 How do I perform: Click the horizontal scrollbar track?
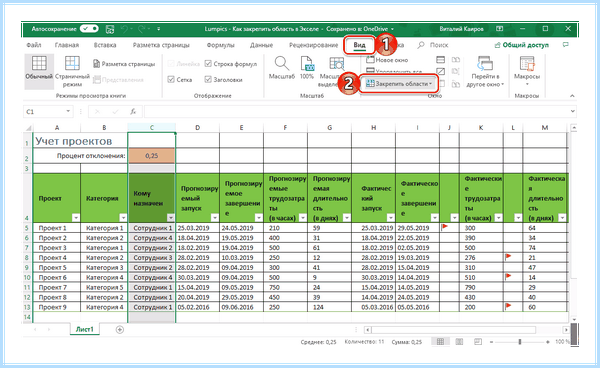[x=453, y=329]
